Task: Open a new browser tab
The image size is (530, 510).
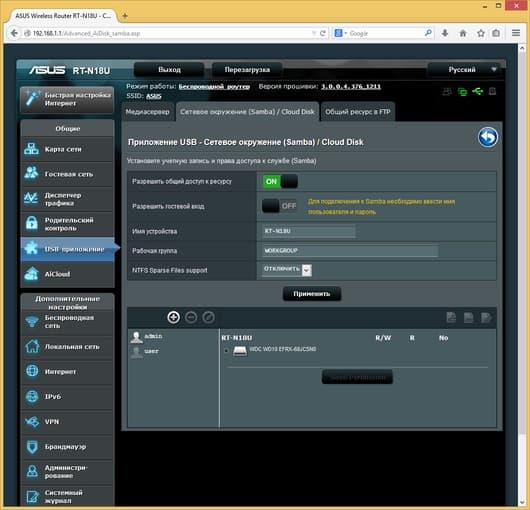Action: [x=125, y=16]
